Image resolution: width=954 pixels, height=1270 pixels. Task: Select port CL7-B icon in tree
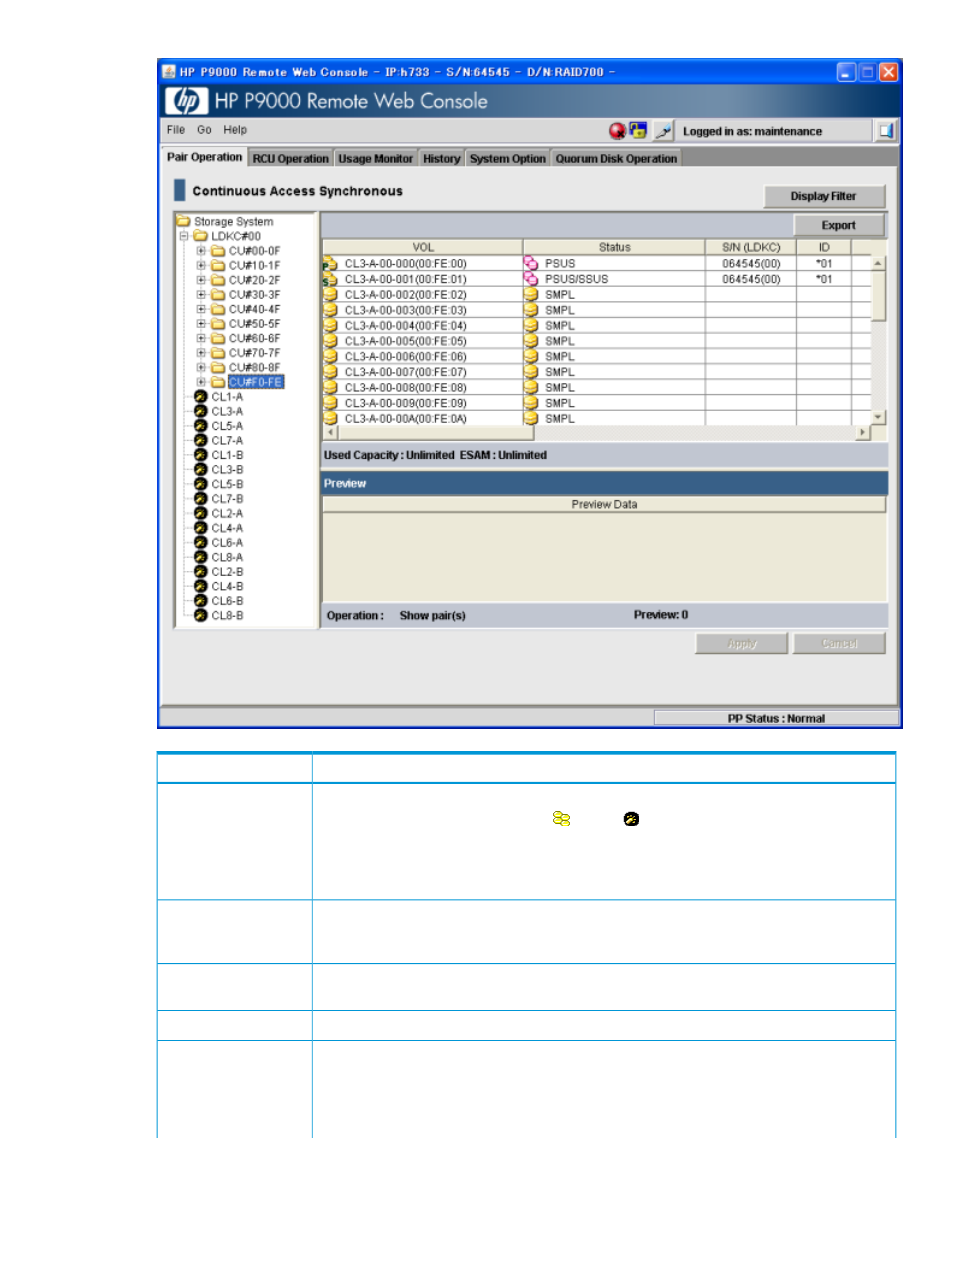(200, 498)
